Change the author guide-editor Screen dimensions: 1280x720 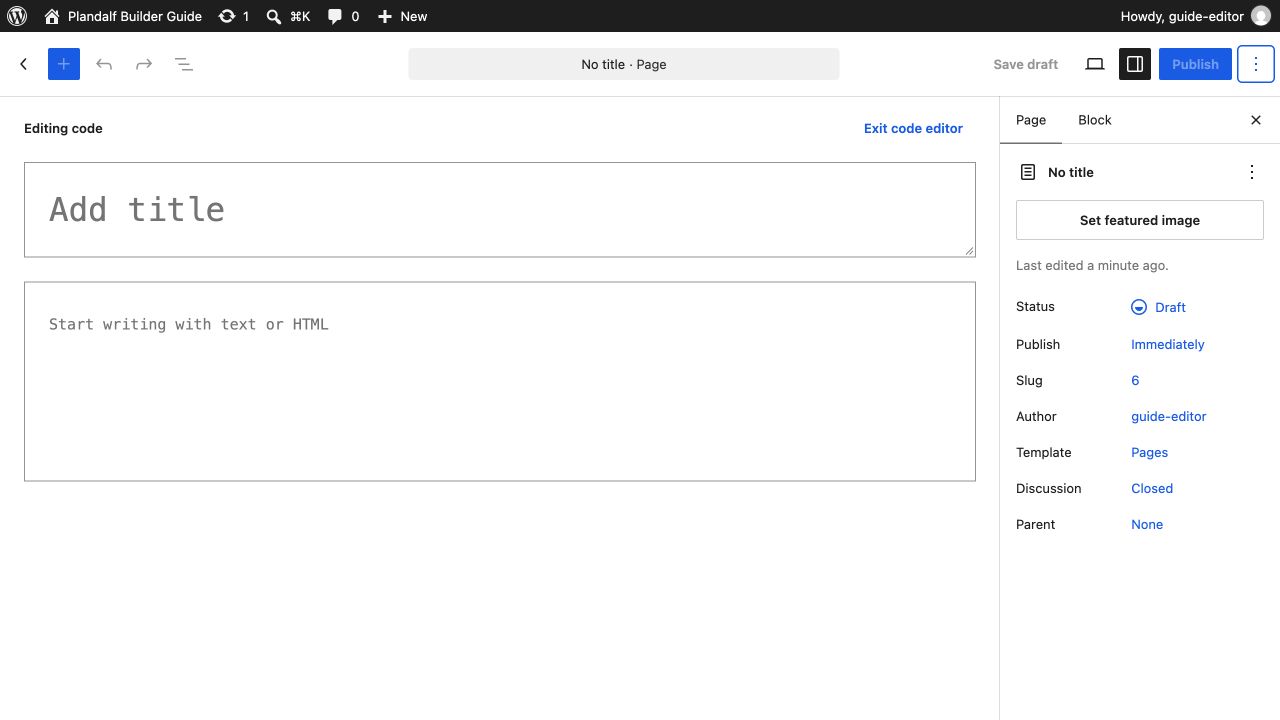1169,416
